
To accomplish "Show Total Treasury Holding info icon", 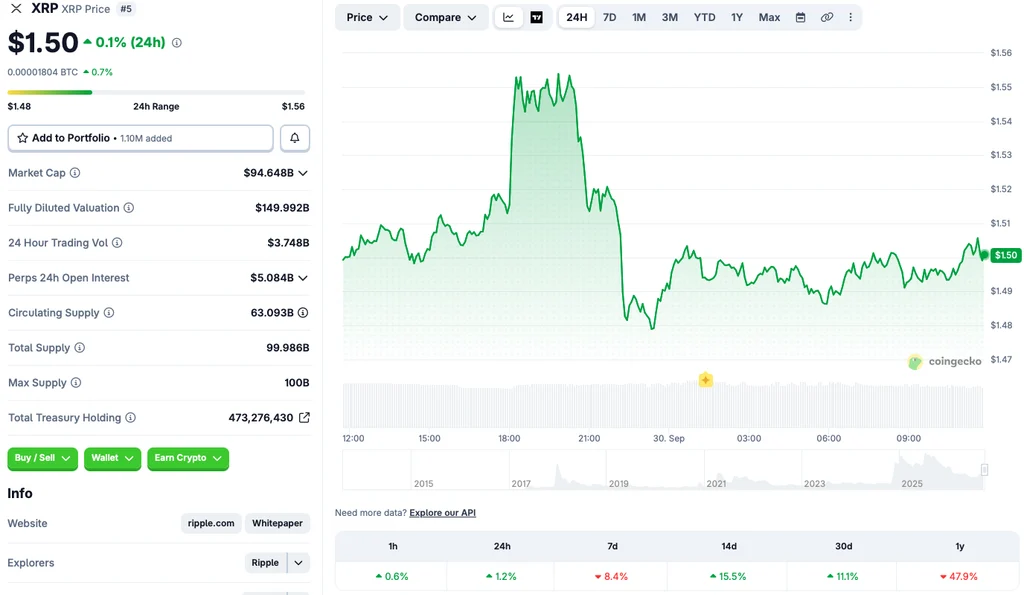I will tap(131, 417).
